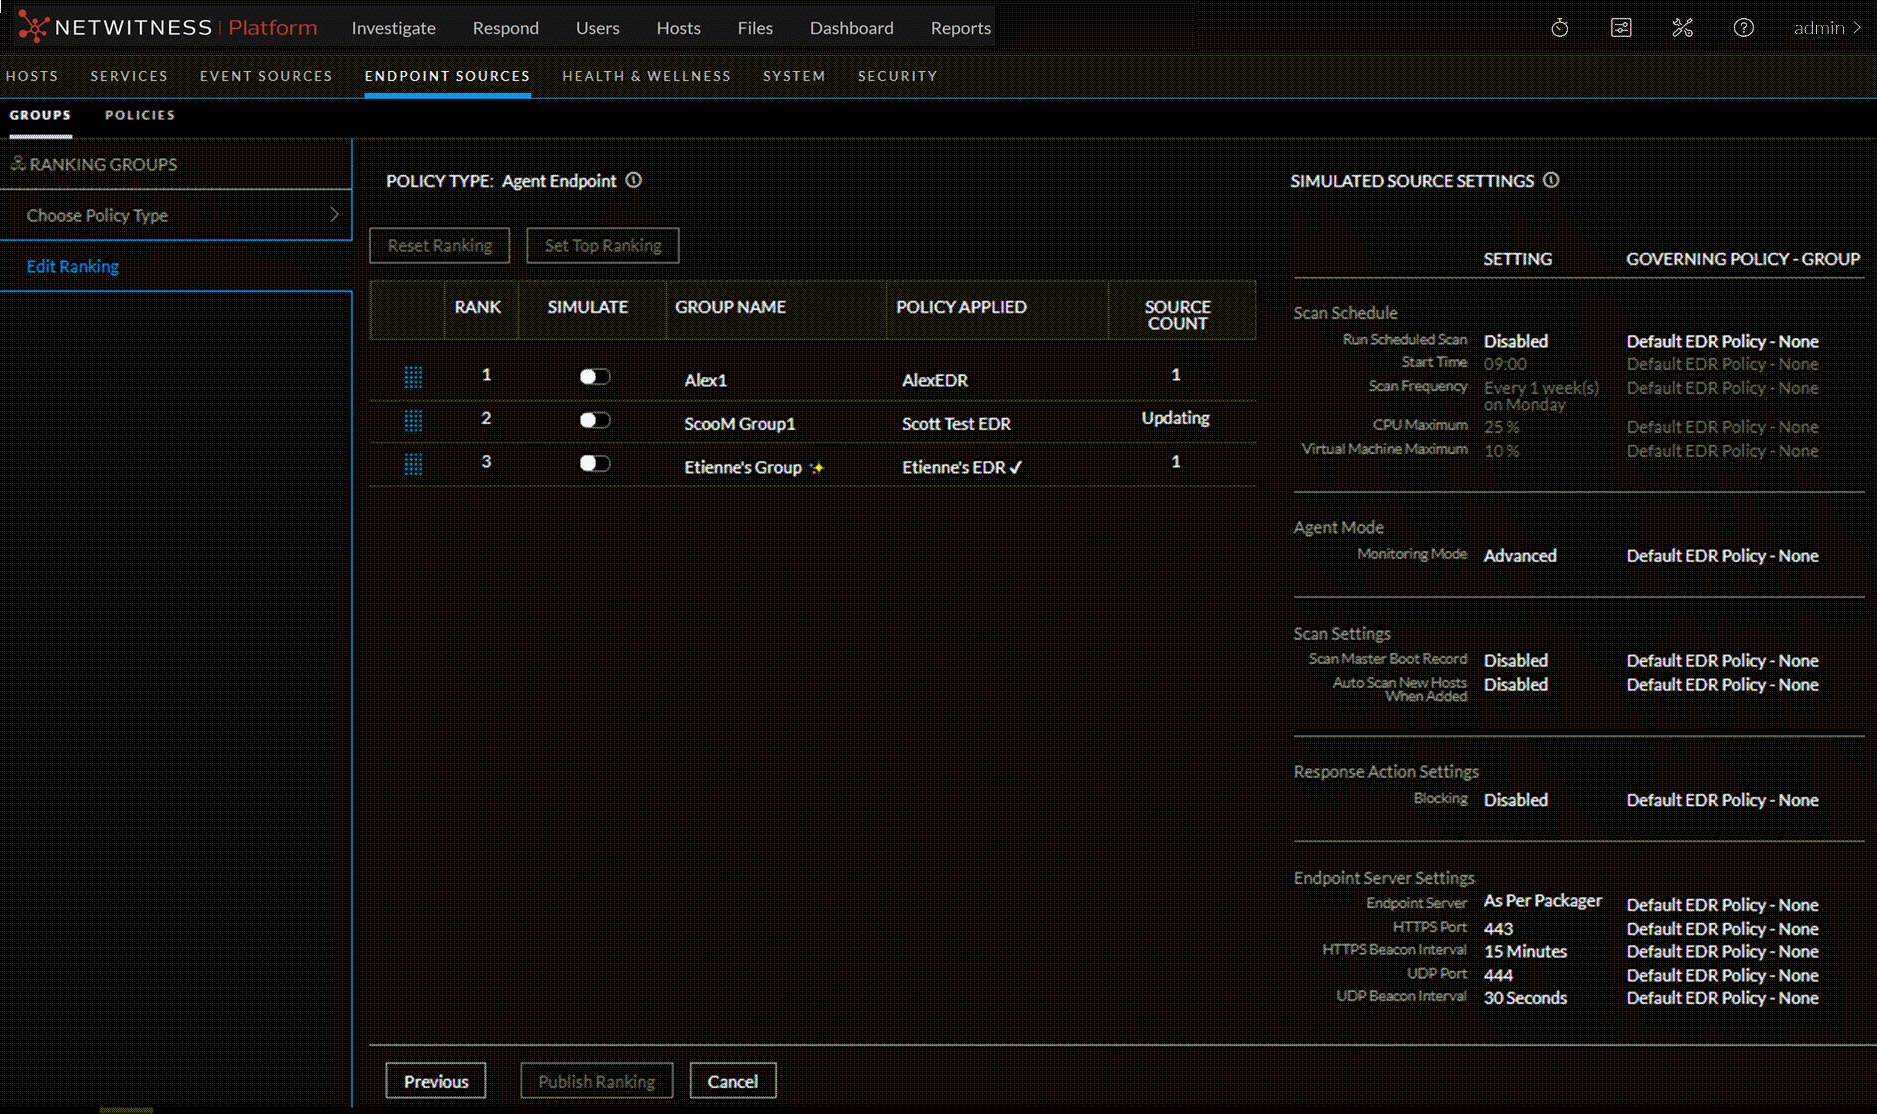Click the NetWitness Platform logo icon

(33, 27)
